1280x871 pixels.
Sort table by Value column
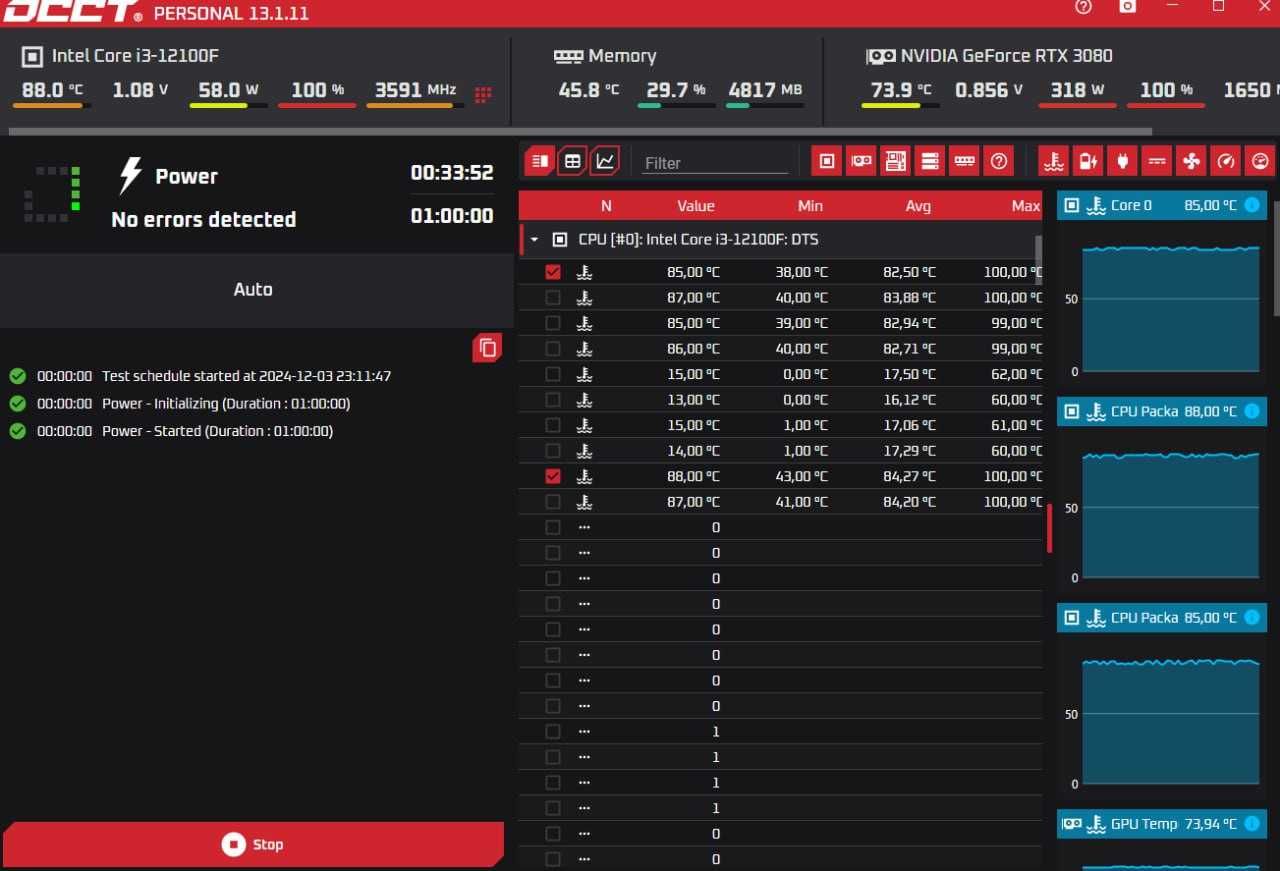(696, 206)
